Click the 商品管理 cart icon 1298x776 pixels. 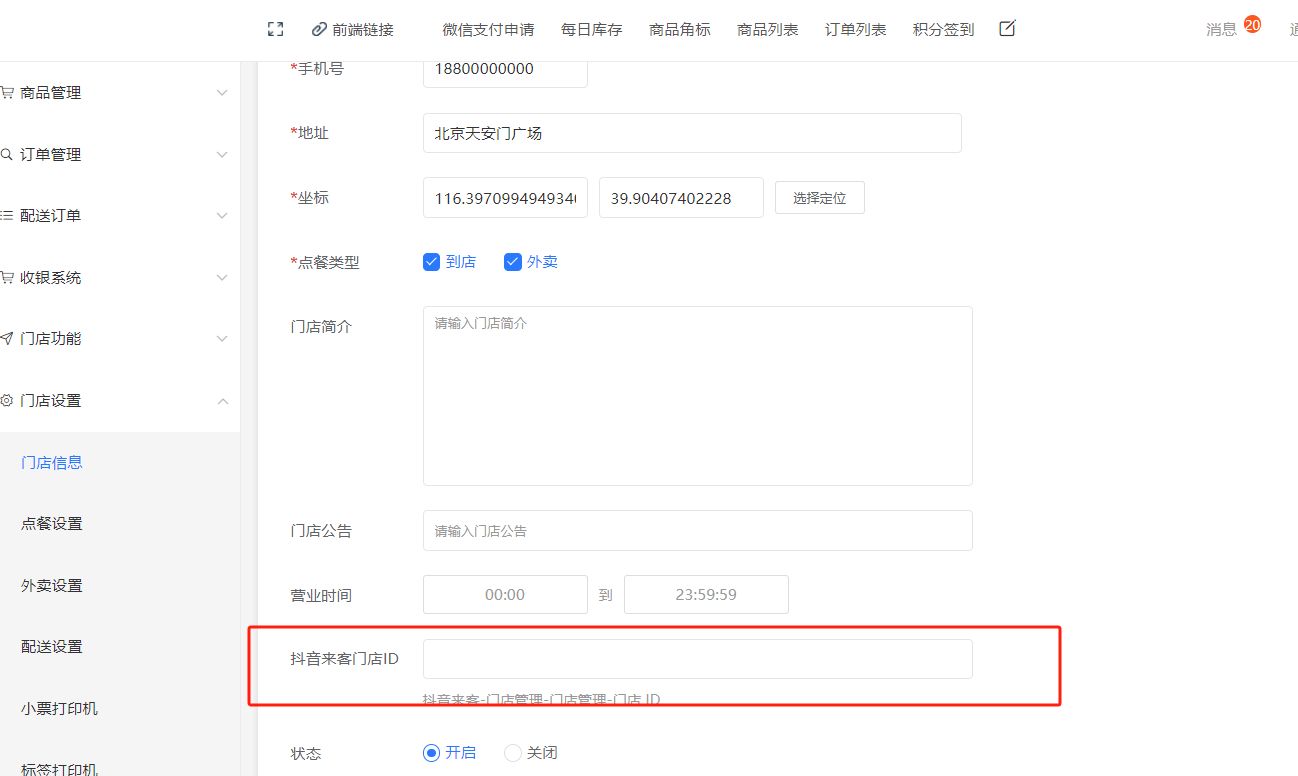pyautogui.click(x=7, y=93)
